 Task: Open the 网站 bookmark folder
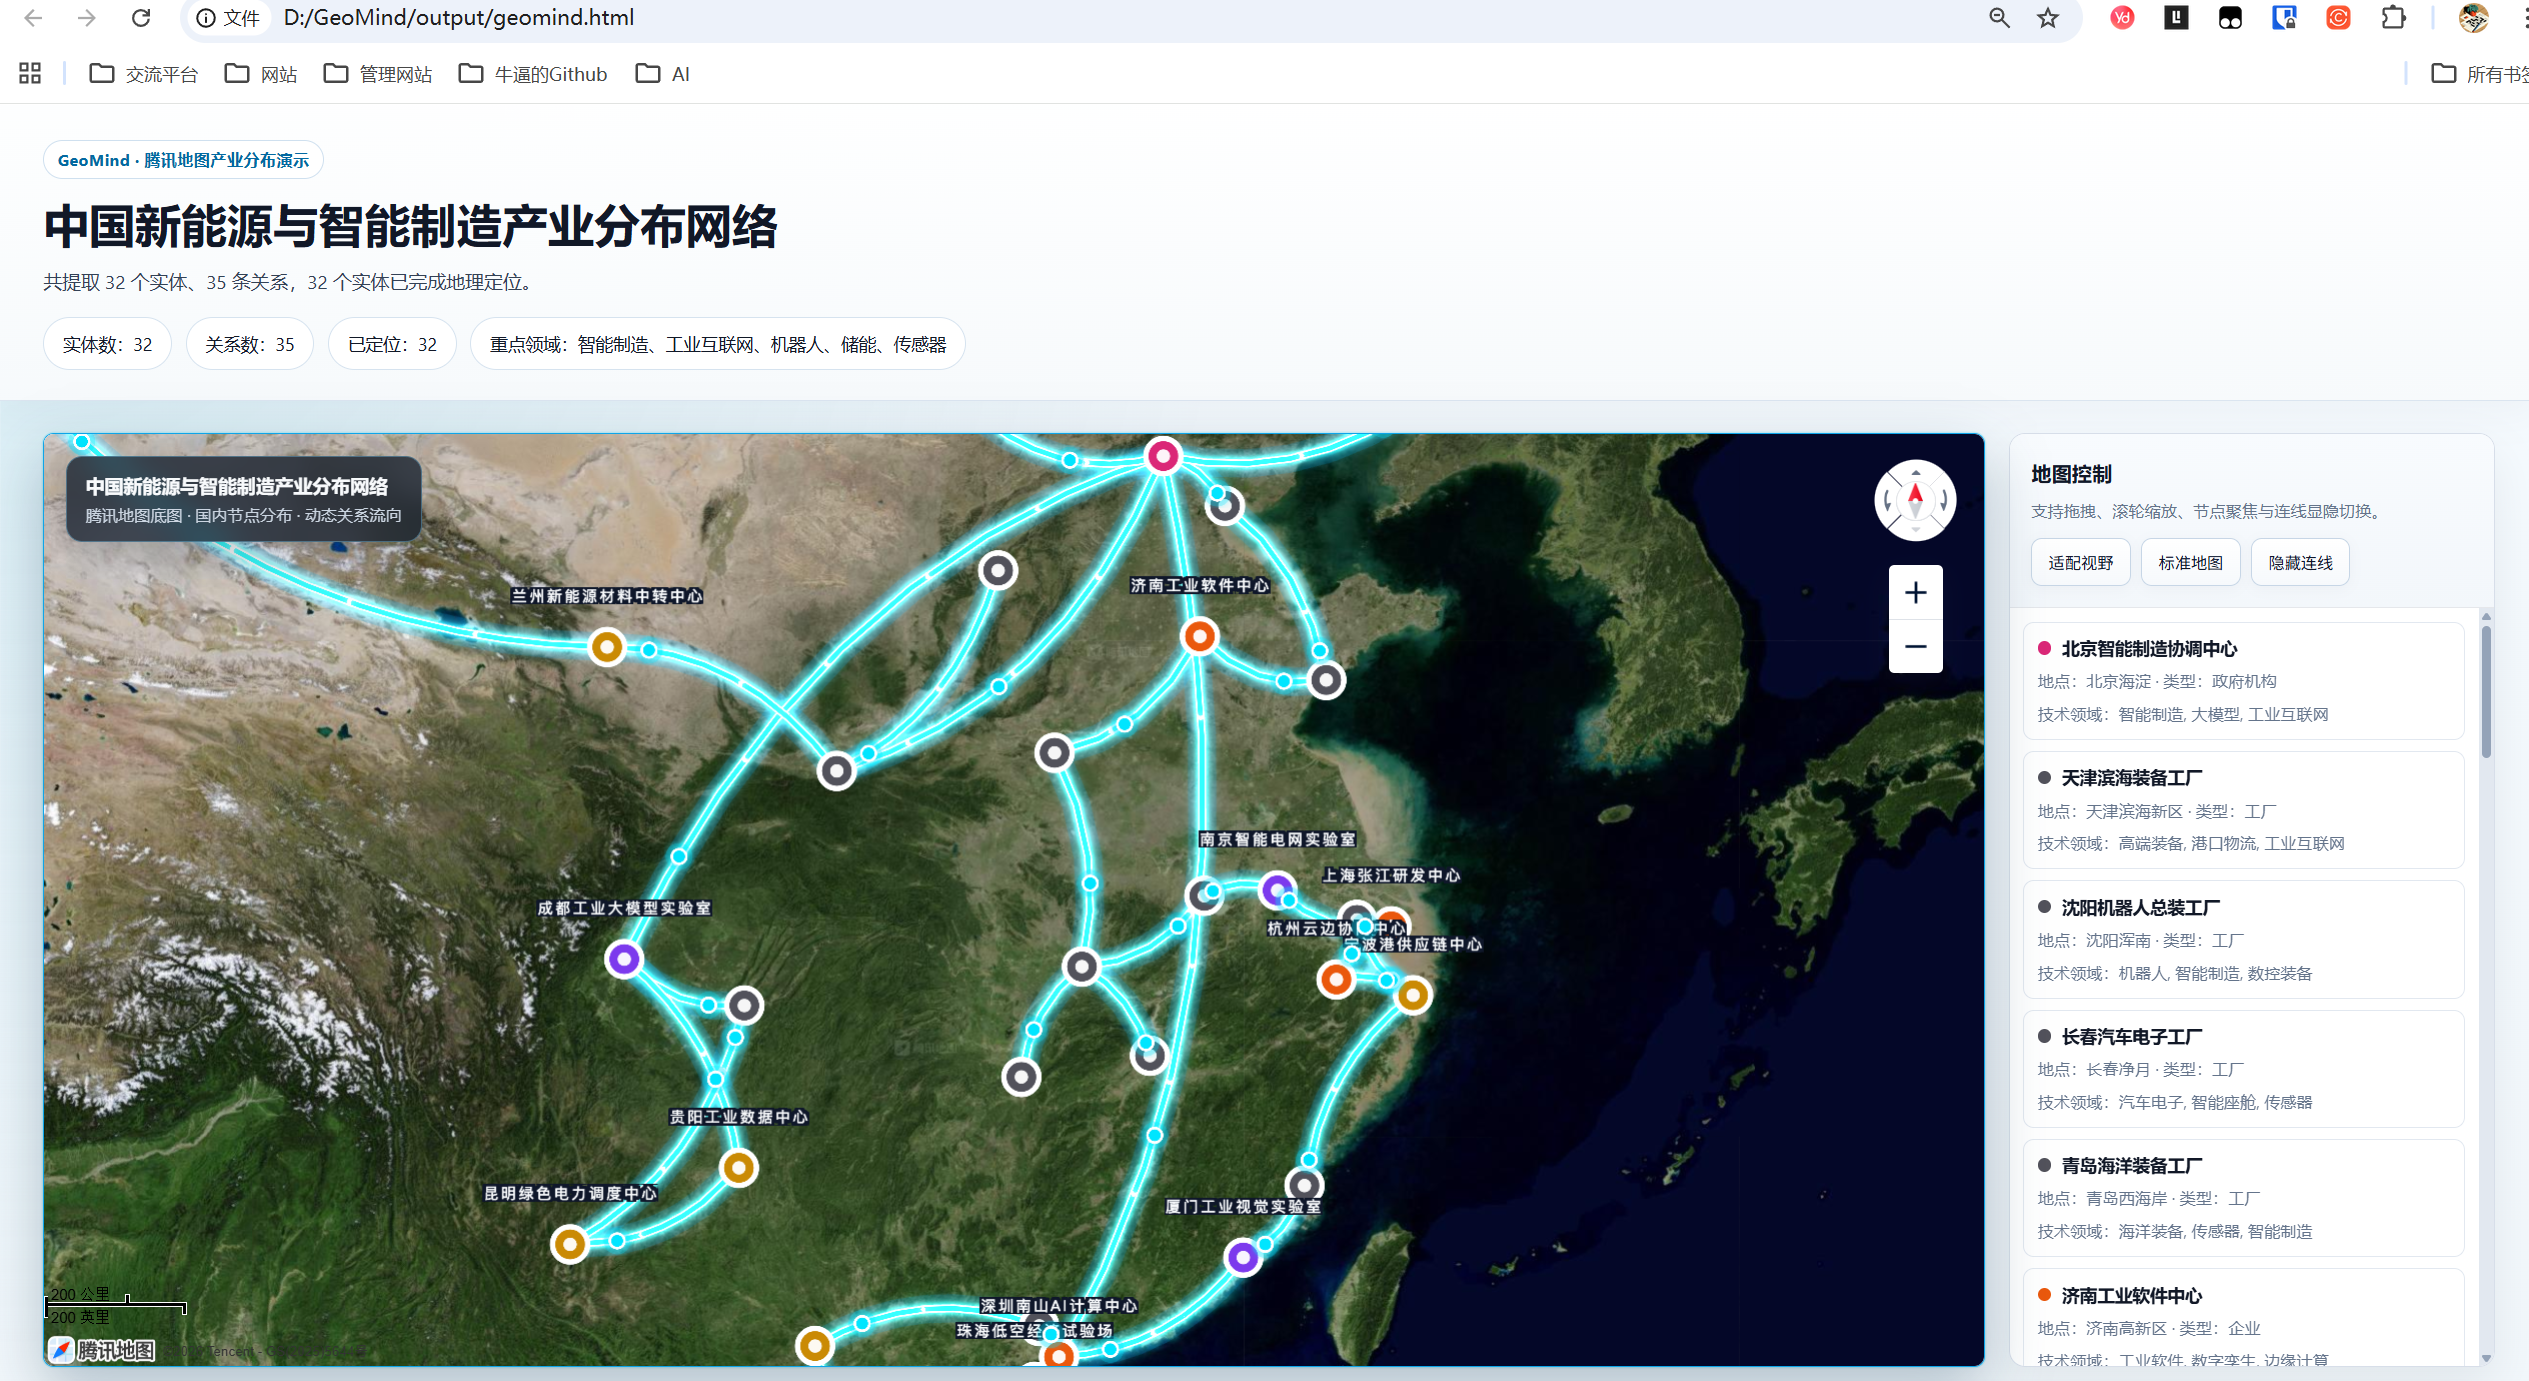coord(261,74)
